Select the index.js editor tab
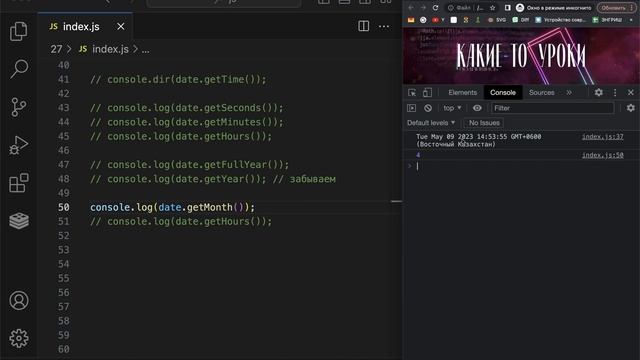This screenshot has height=360, width=640. [x=85, y=26]
